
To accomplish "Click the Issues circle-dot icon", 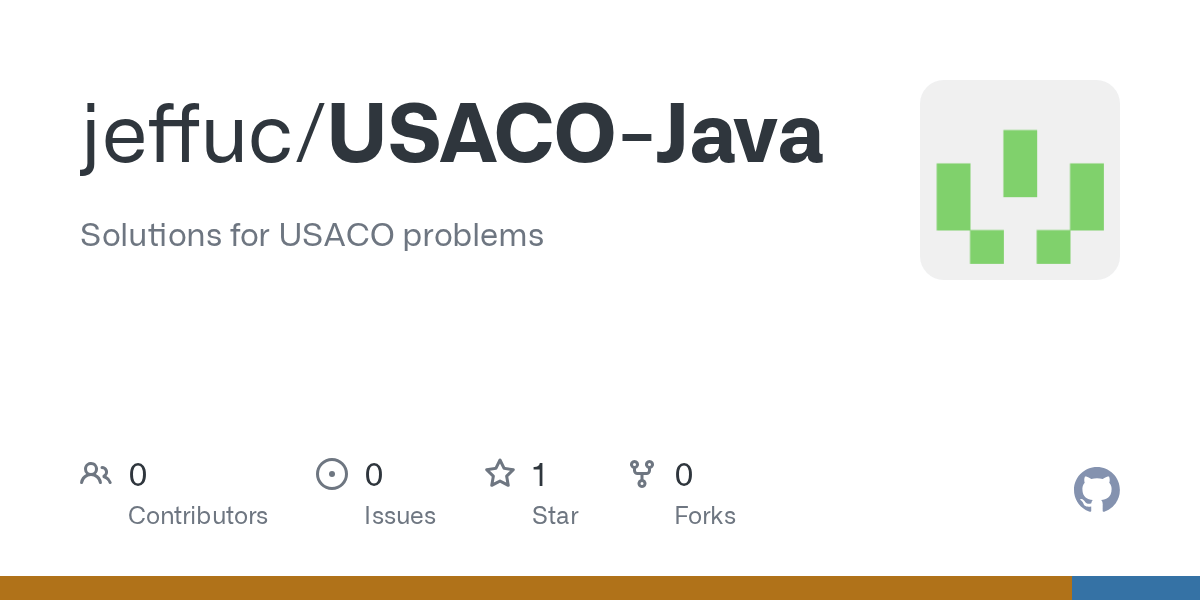I will (332, 474).
